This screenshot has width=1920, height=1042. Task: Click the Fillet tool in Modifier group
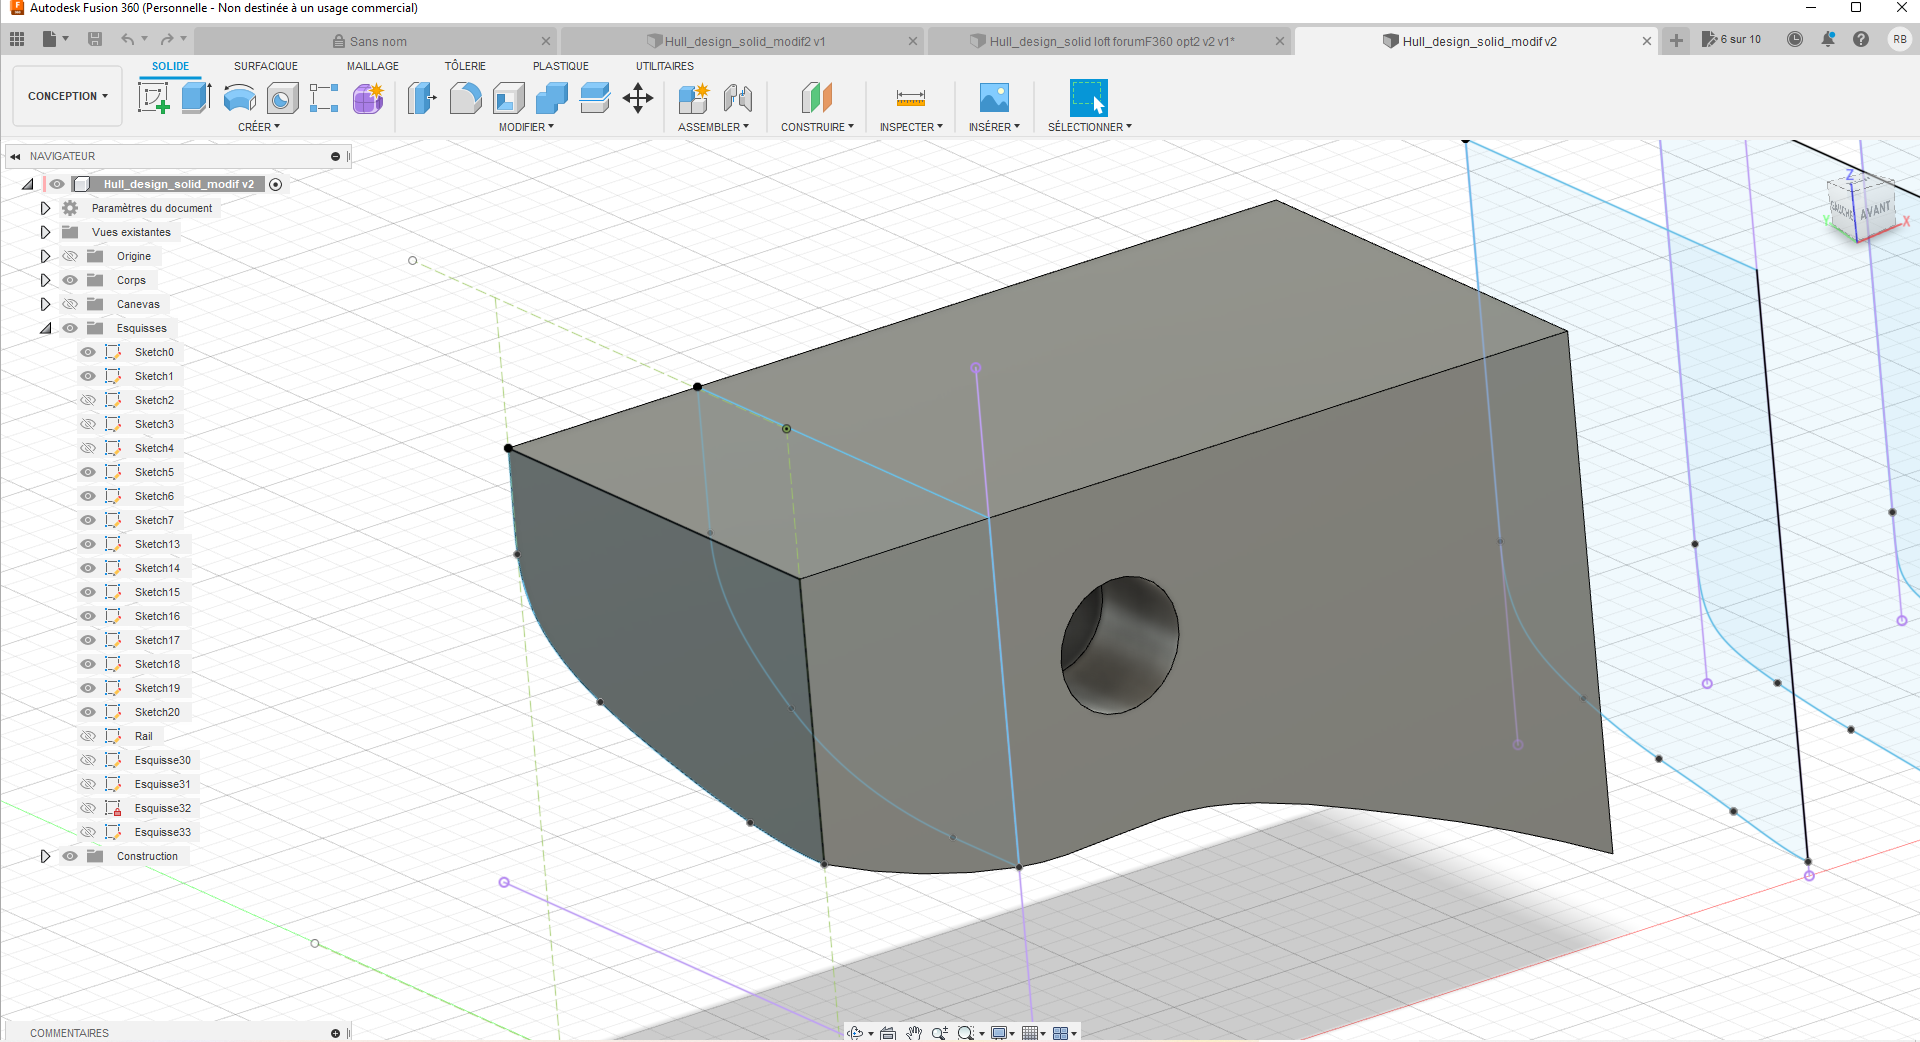click(x=465, y=98)
